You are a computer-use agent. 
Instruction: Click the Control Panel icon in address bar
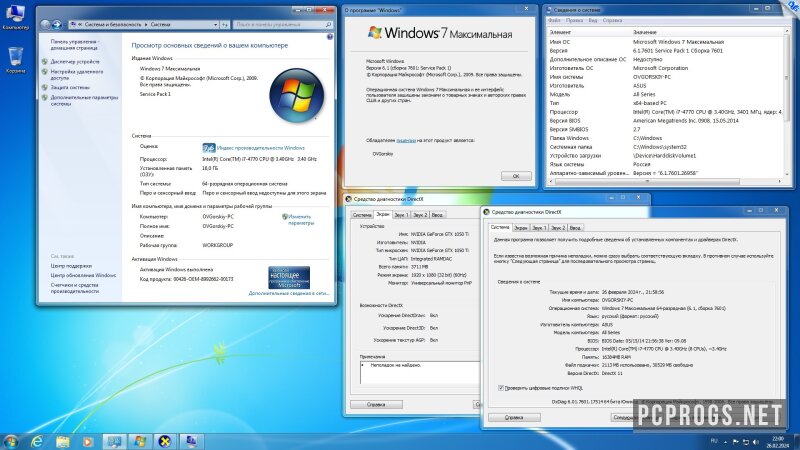[73, 24]
